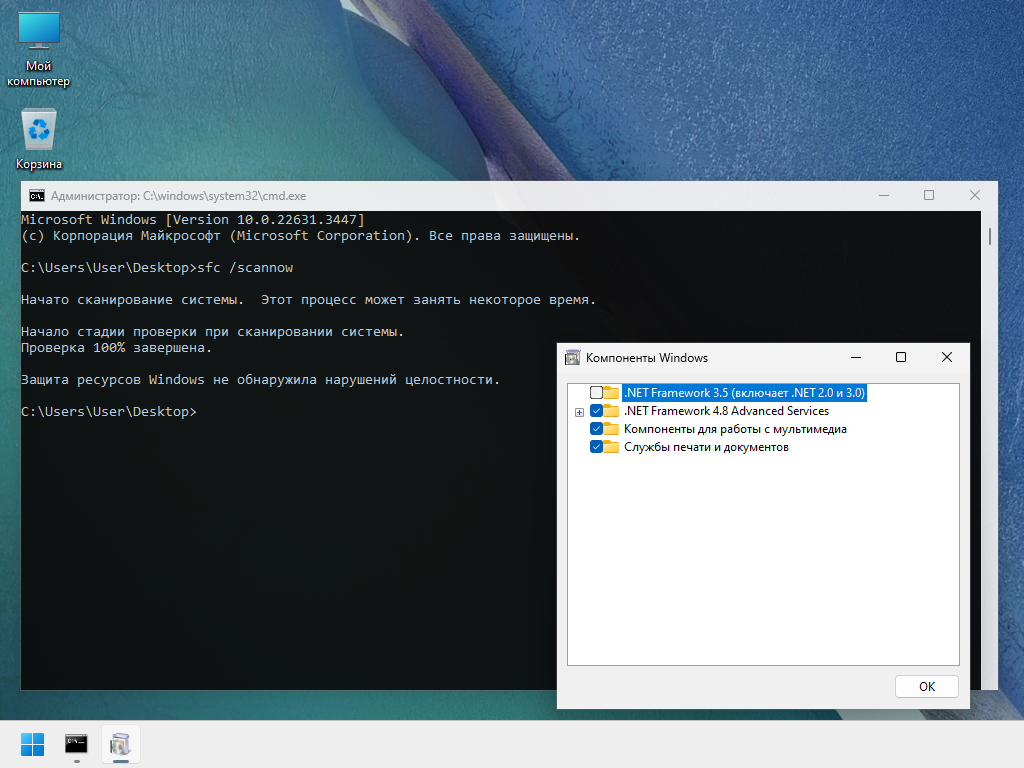Image resolution: width=1024 pixels, height=768 pixels.
Task: Click the Компоненты Windows installer taskbar icon
Action: point(121,744)
